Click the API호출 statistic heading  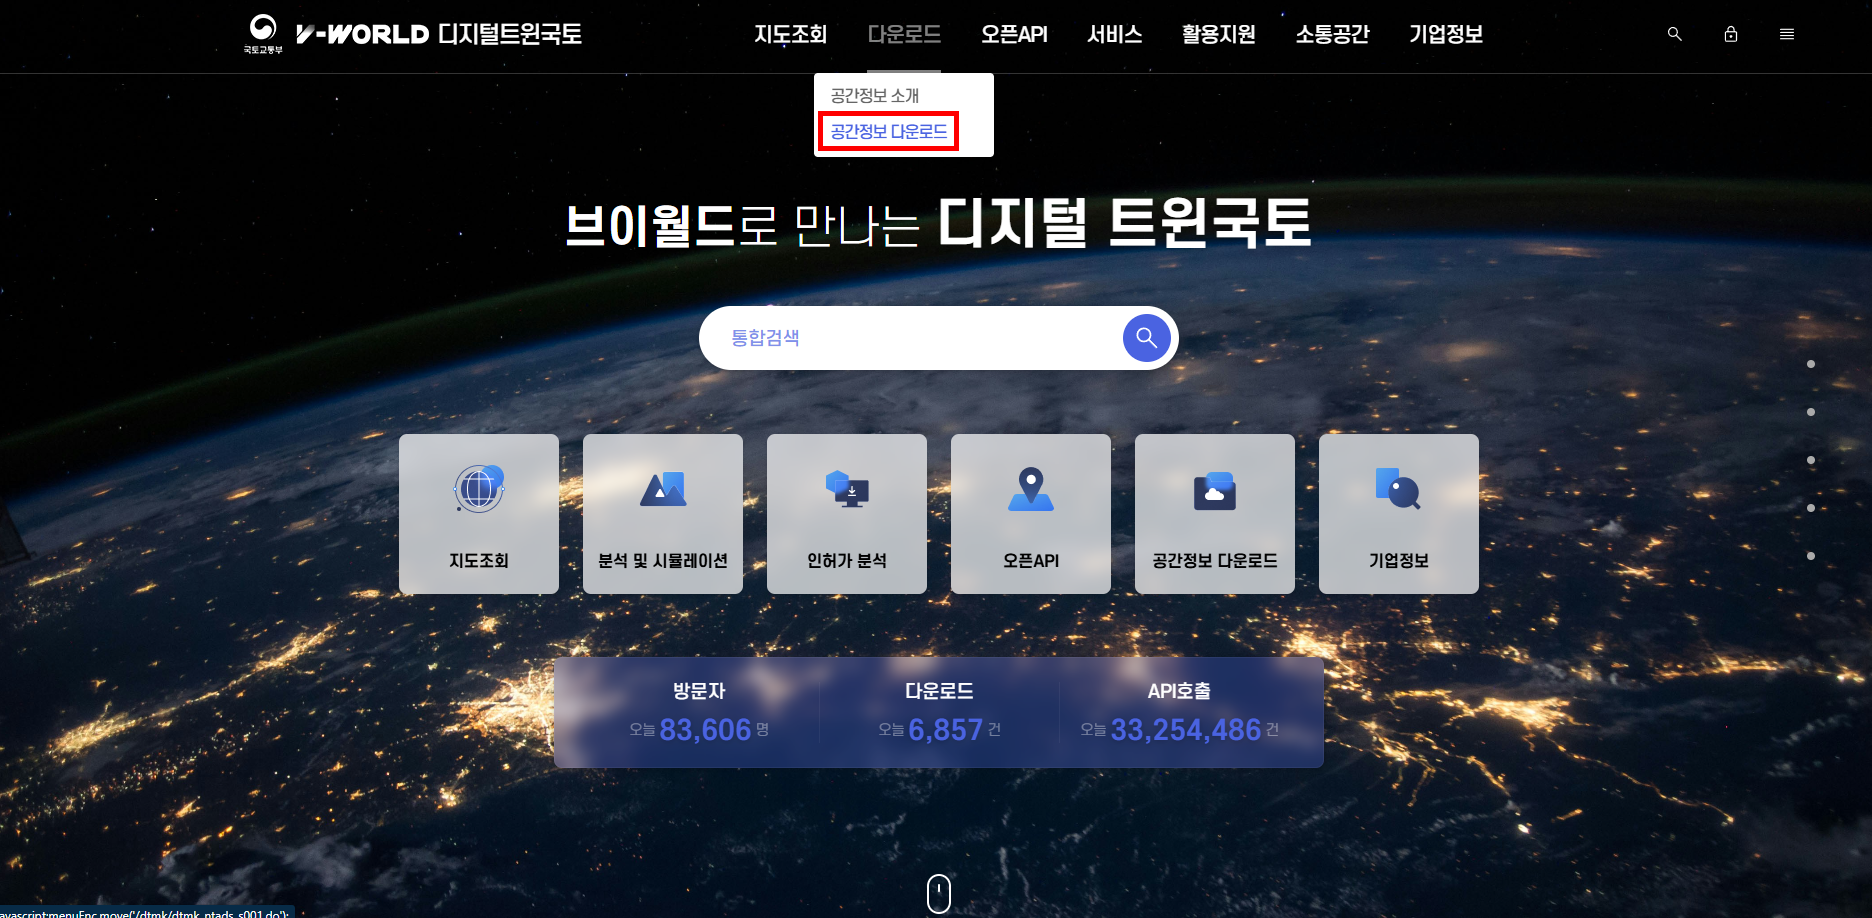click(1179, 691)
